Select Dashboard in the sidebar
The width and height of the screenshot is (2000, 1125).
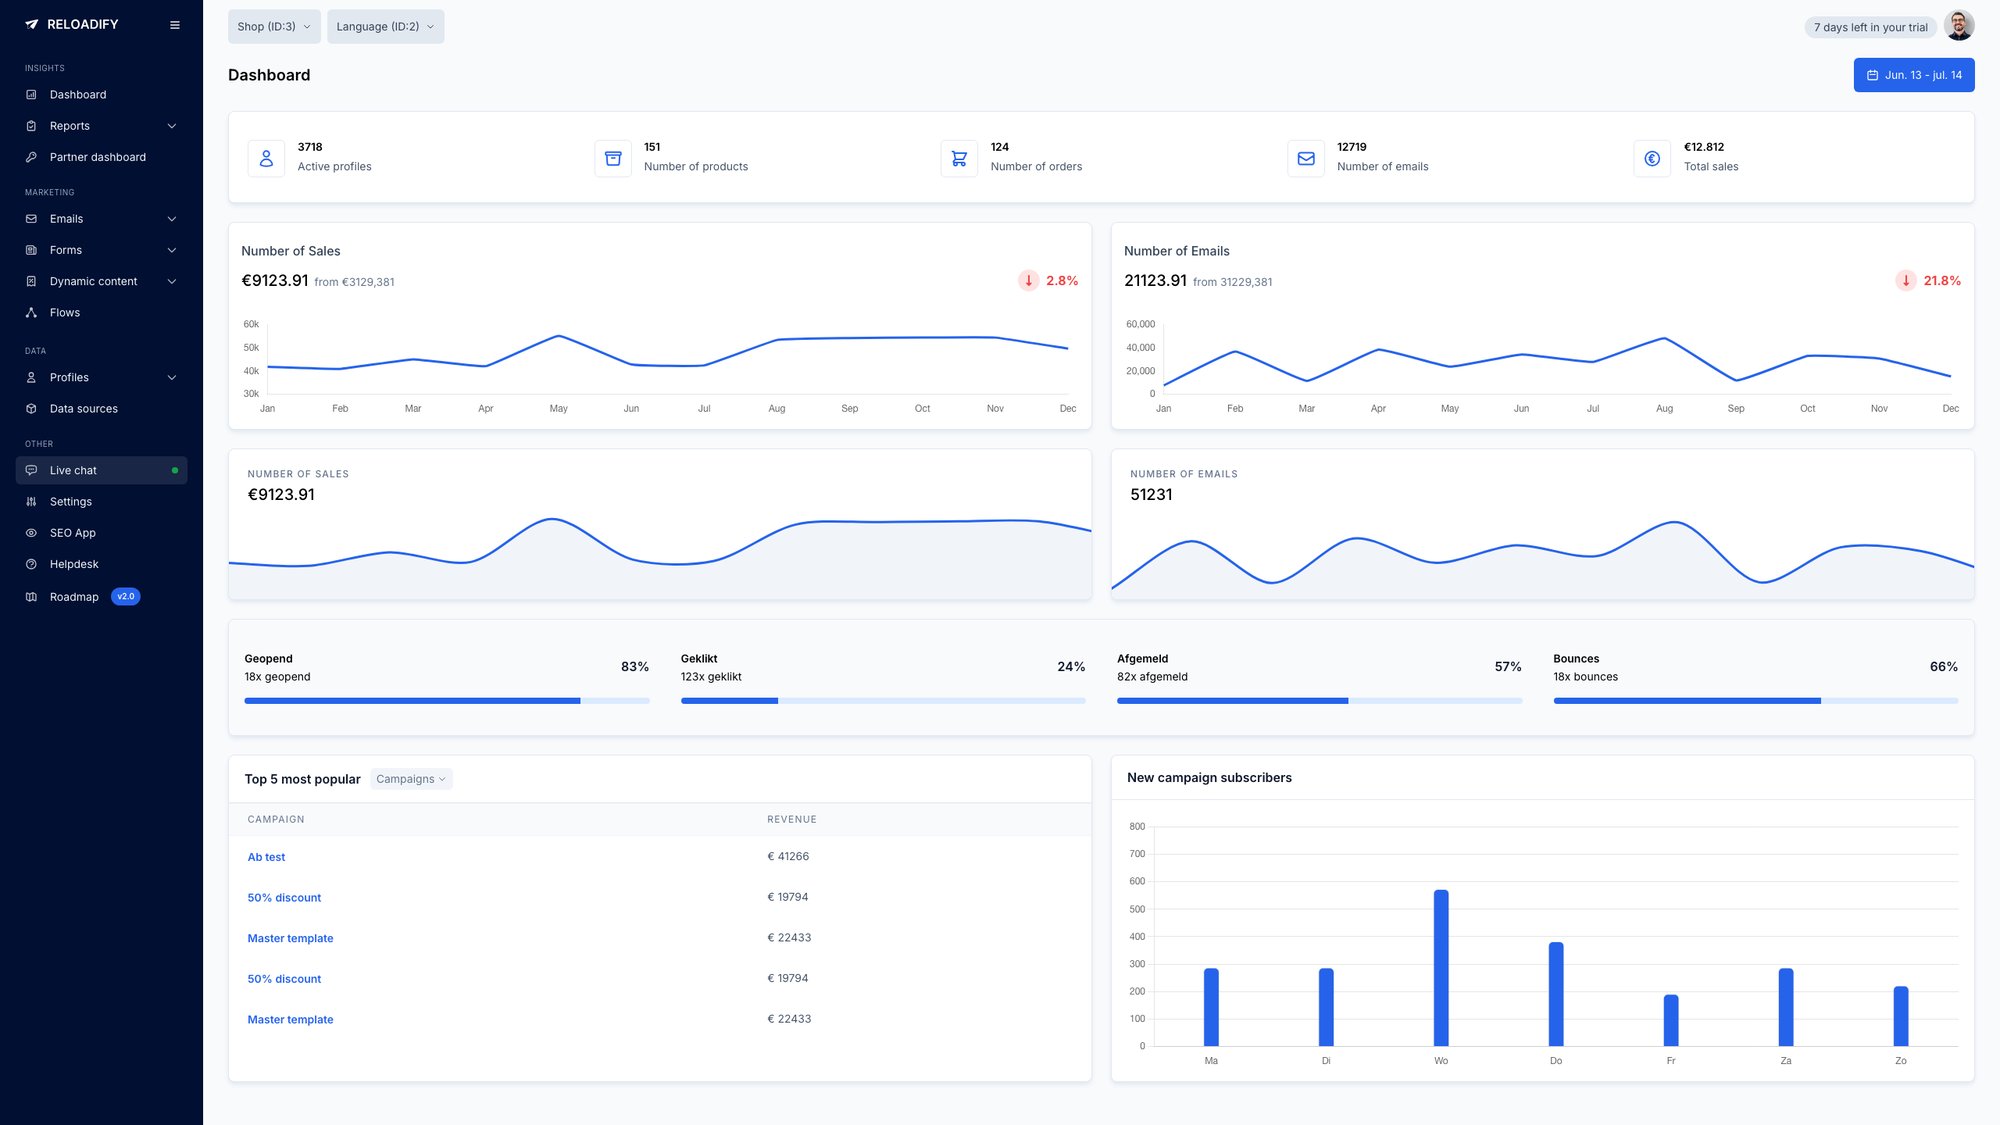tap(77, 94)
